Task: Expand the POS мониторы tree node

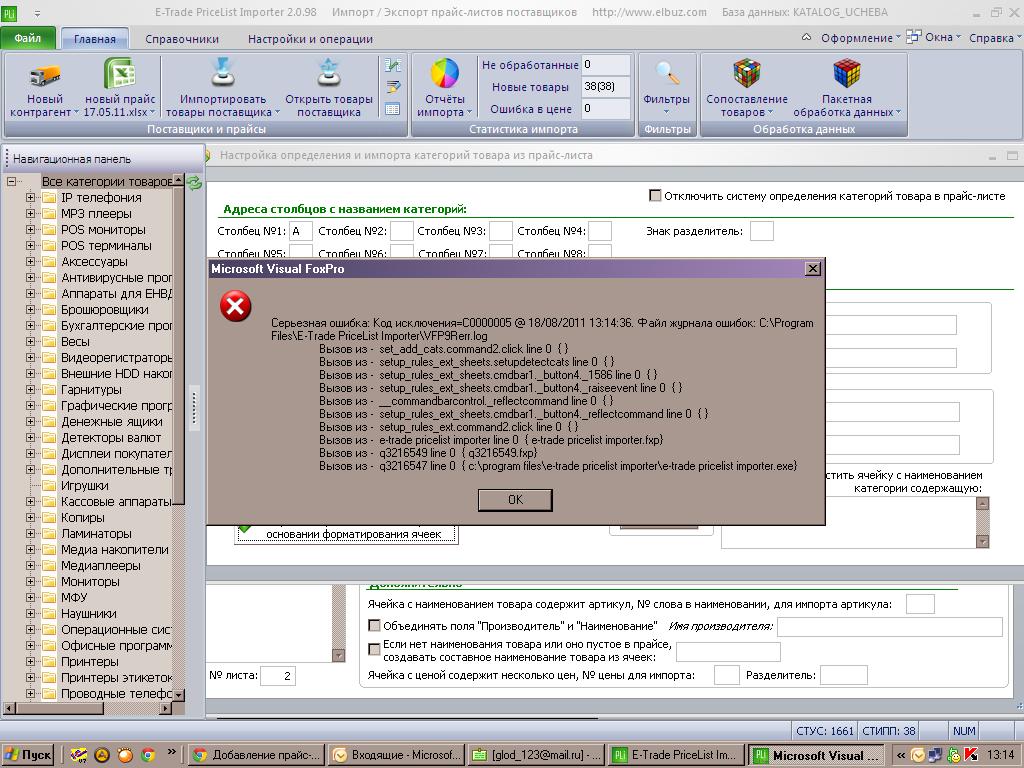Action: [30, 229]
